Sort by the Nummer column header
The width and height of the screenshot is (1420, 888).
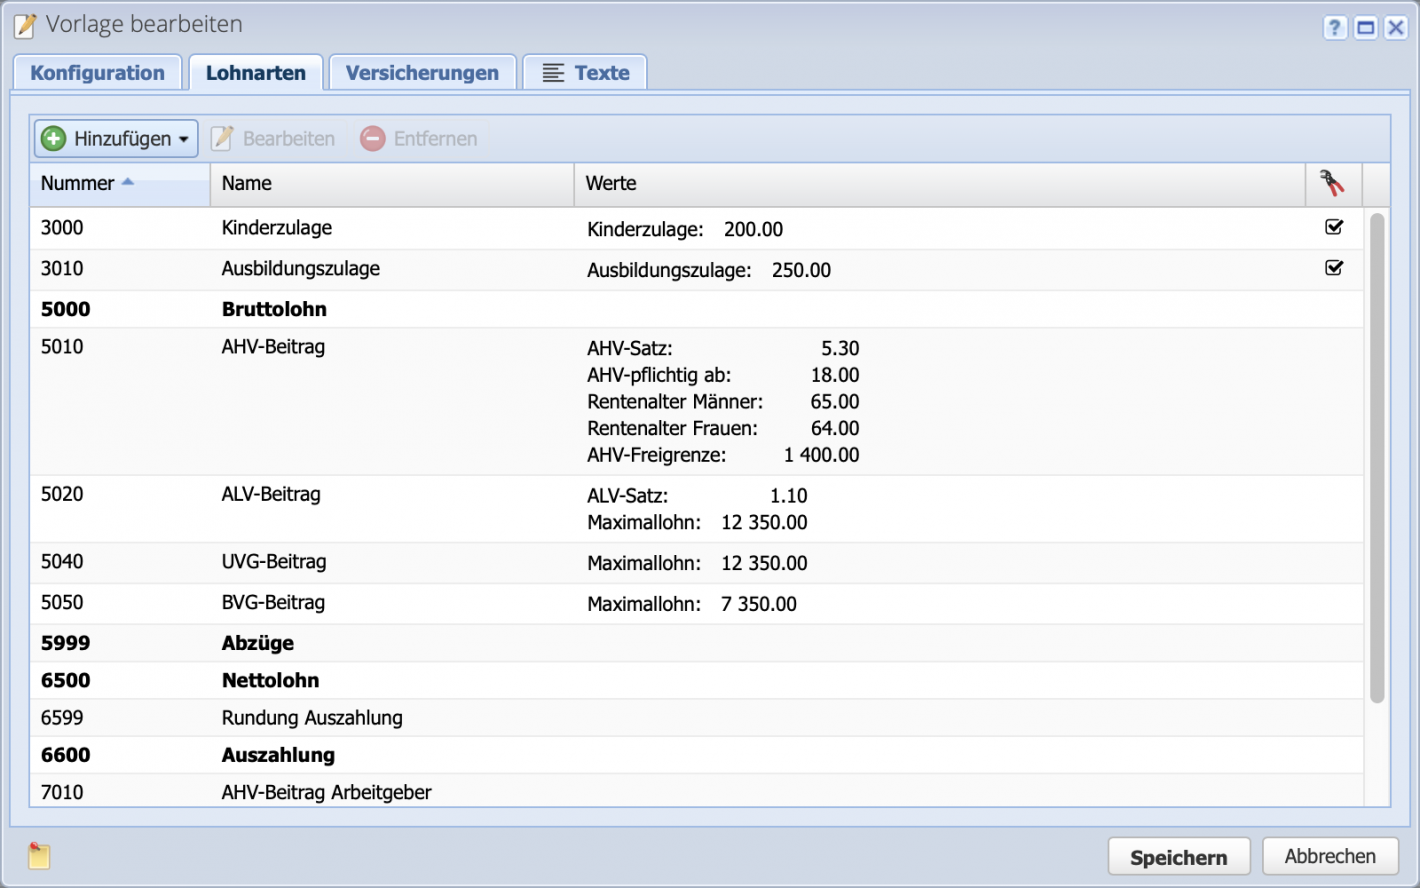78,183
